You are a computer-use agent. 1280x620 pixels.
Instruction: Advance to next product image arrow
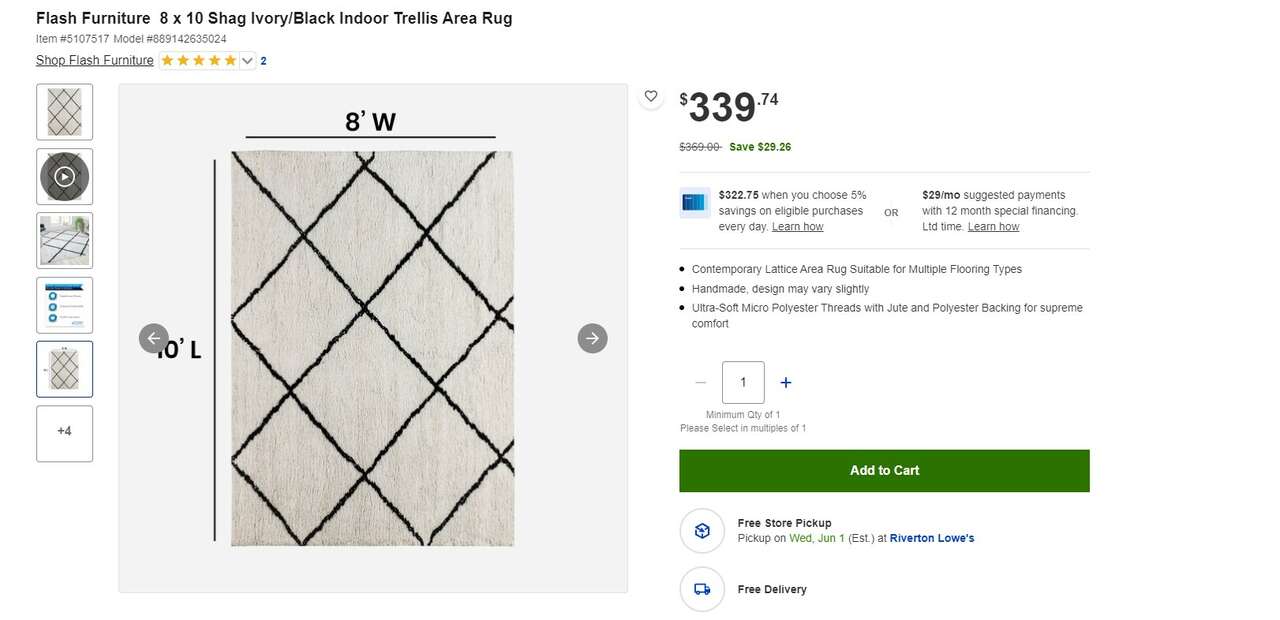(x=592, y=338)
